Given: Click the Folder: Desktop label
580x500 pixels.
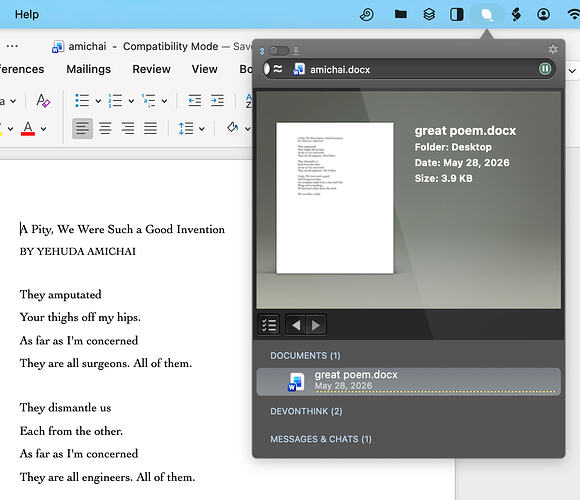Looking at the screenshot, I should (453, 147).
